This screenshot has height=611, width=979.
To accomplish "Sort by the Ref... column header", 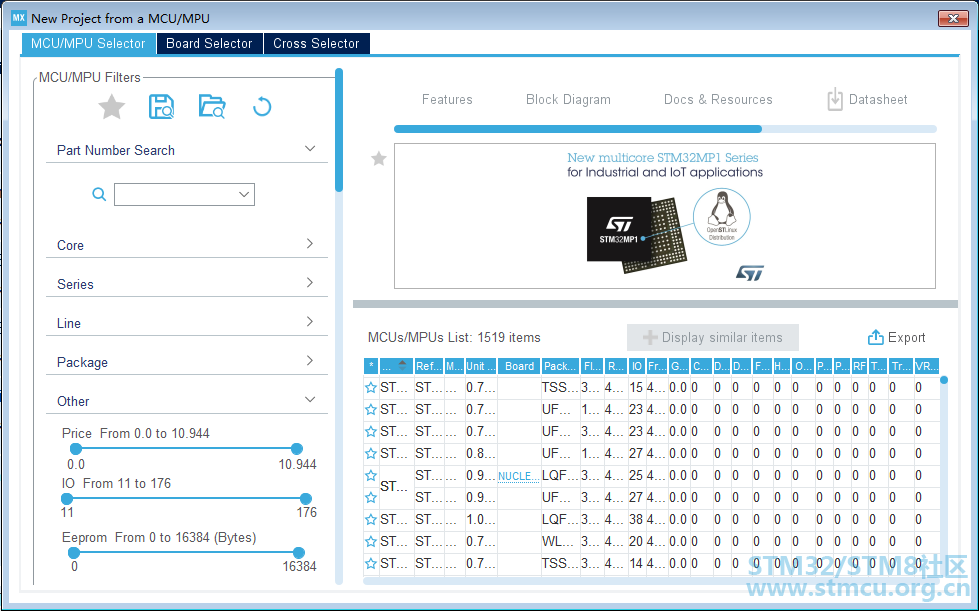I will (x=428, y=366).
